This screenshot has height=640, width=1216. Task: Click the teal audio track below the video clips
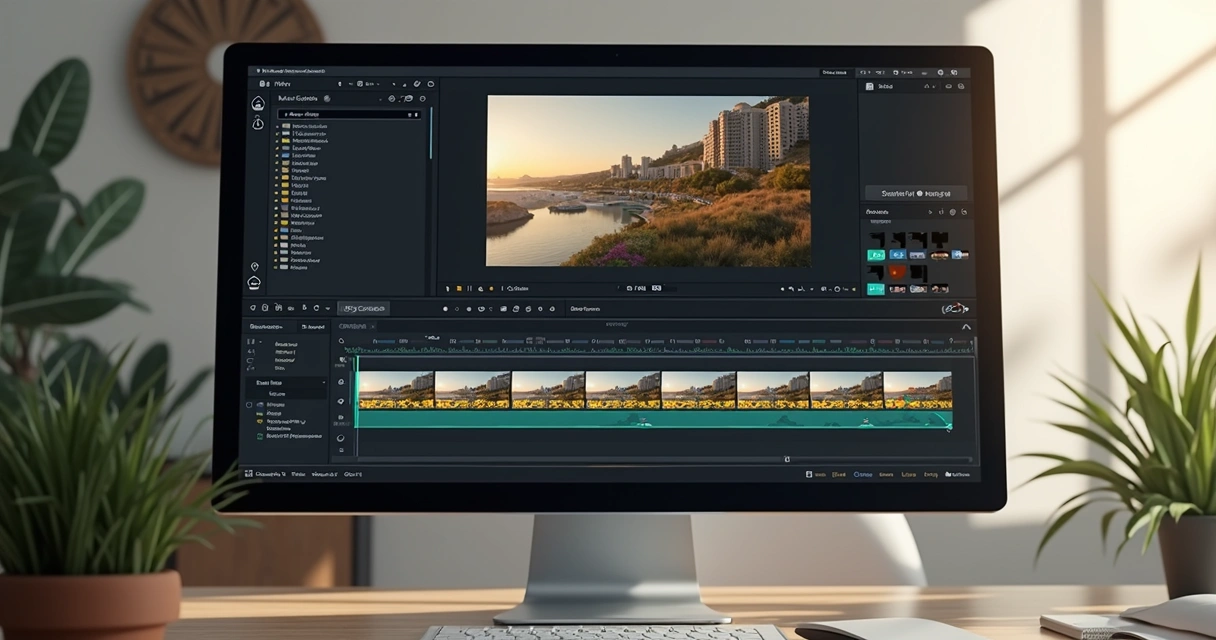point(654,419)
